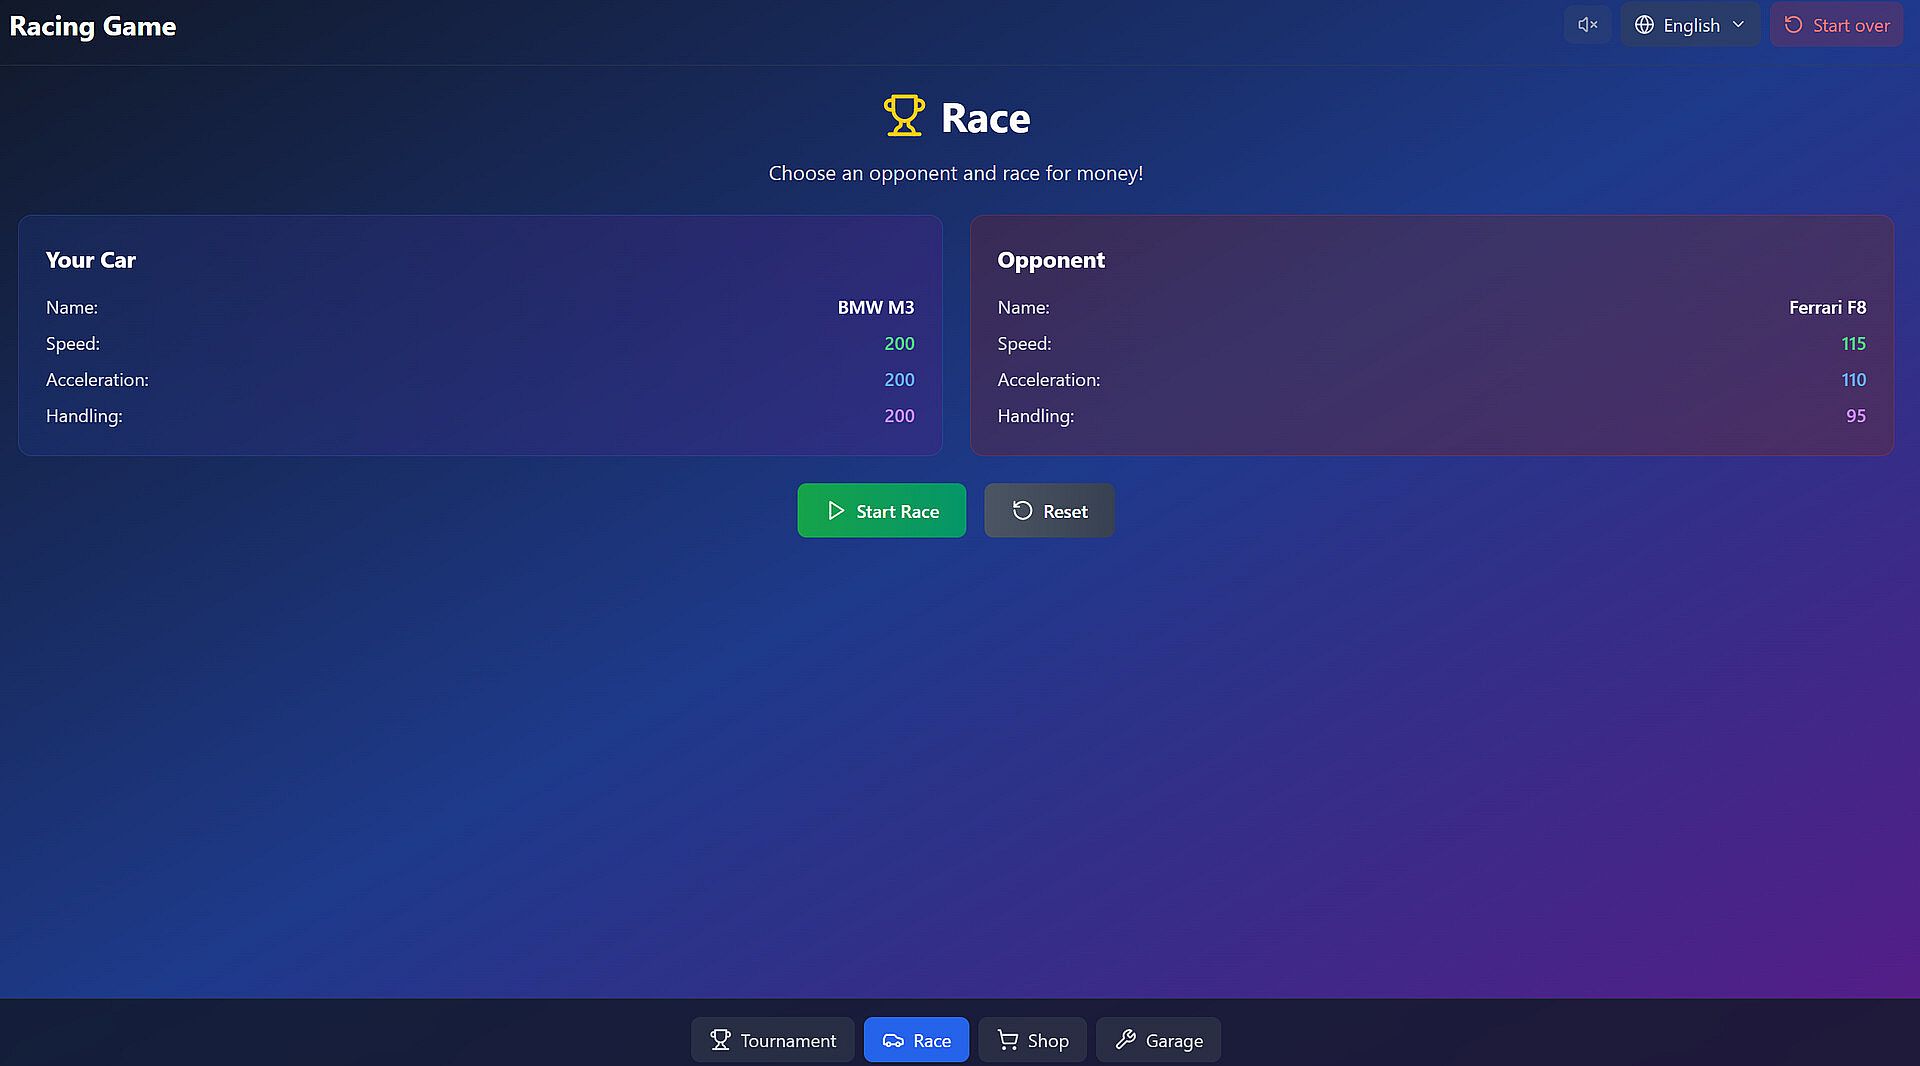Click your car's Handling value 200
The image size is (1920, 1066).
(899, 416)
